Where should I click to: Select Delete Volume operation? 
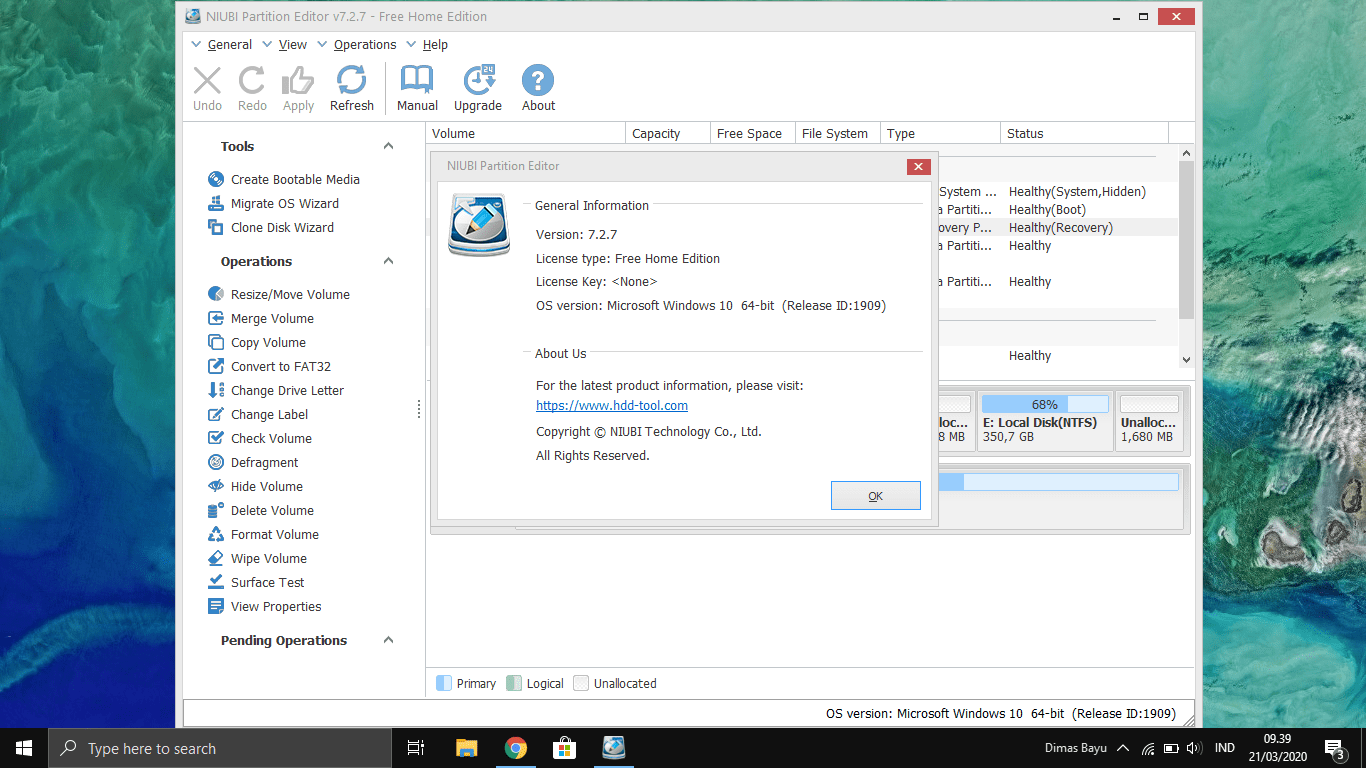click(x=270, y=510)
